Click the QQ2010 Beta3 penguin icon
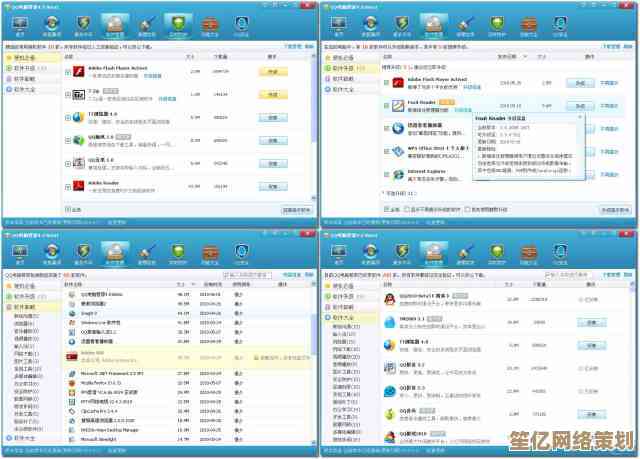640x459 pixels. coord(387,299)
